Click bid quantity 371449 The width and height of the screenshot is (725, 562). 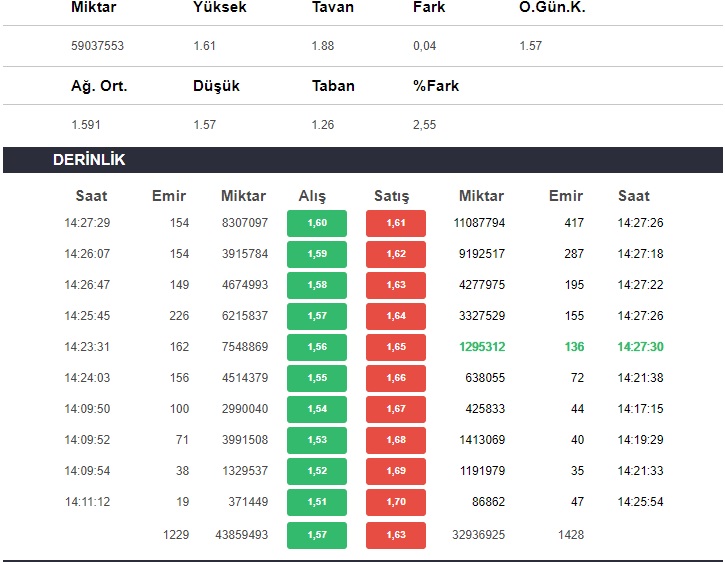[x=248, y=502]
